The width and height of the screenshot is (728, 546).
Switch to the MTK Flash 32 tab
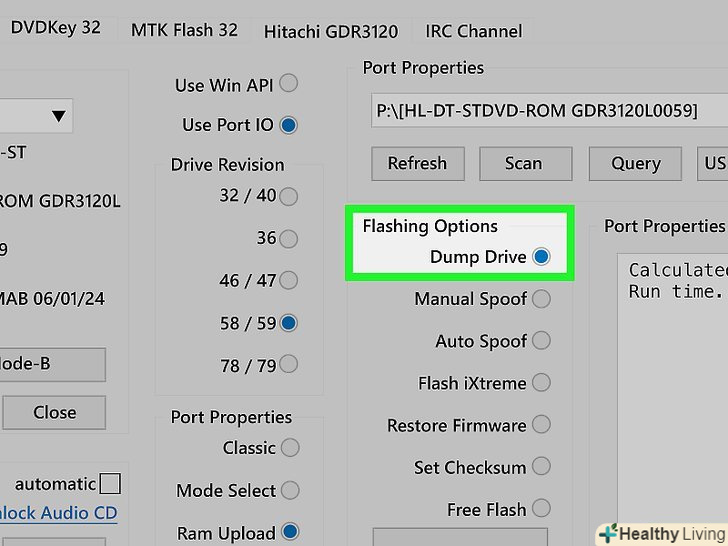pos(184,30)
